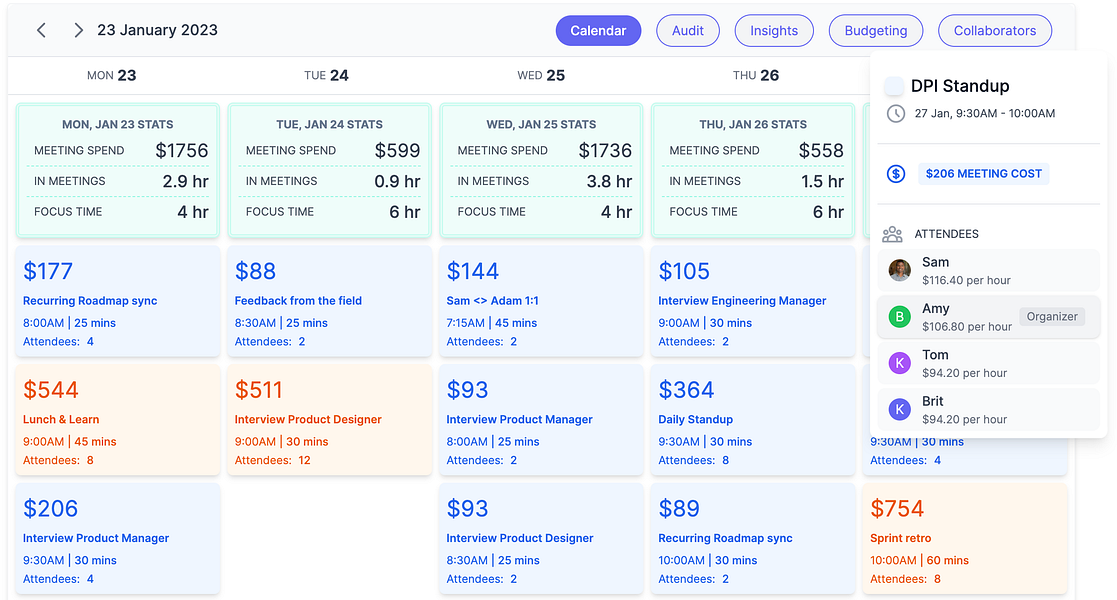Click the attendees group icon
The image size is (1117, 600).
pos(892,234)
